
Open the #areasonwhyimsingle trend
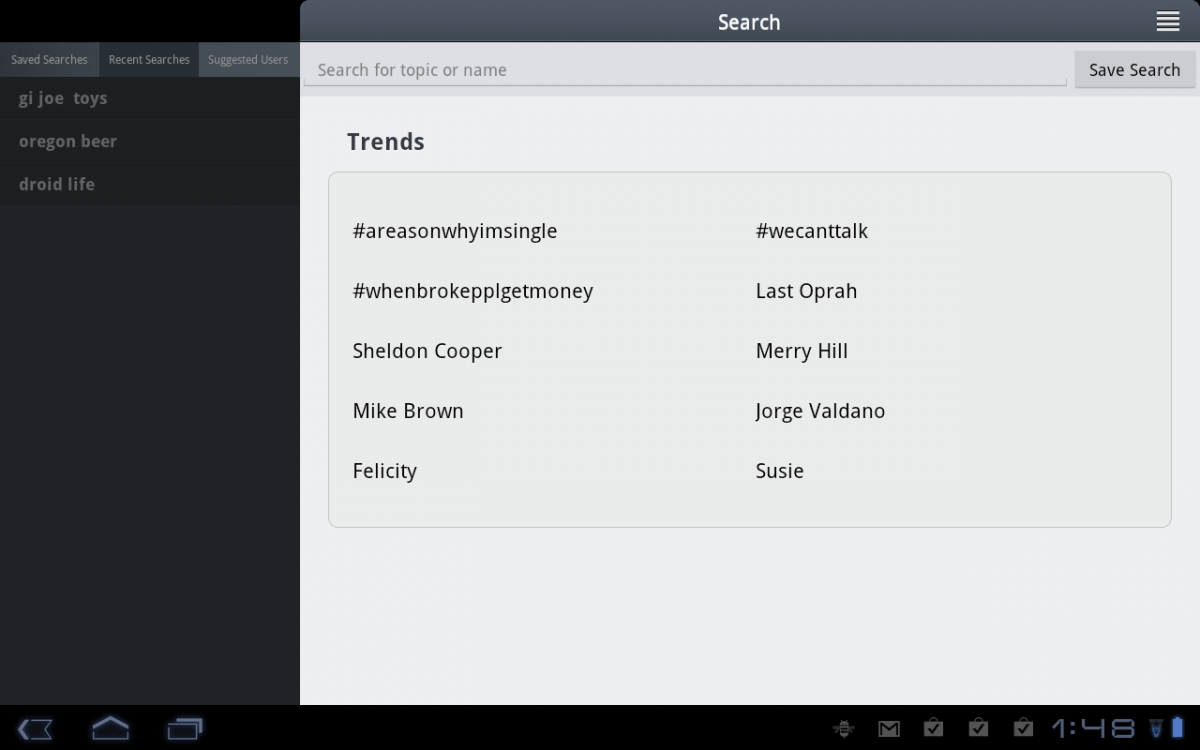tap(455, 231)
